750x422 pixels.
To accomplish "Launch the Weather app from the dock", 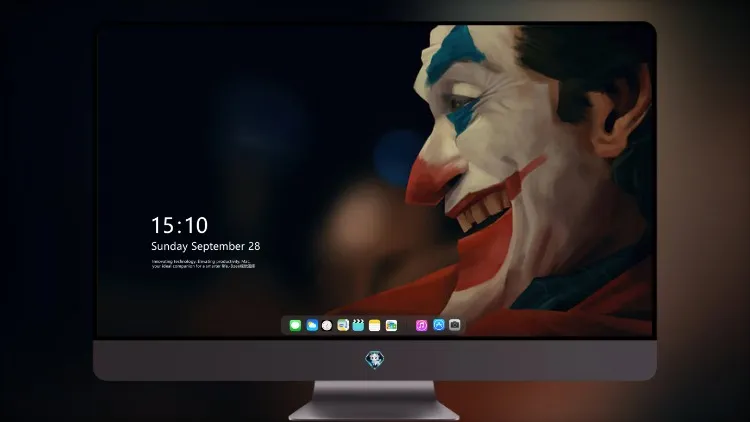I will (312, 325).
